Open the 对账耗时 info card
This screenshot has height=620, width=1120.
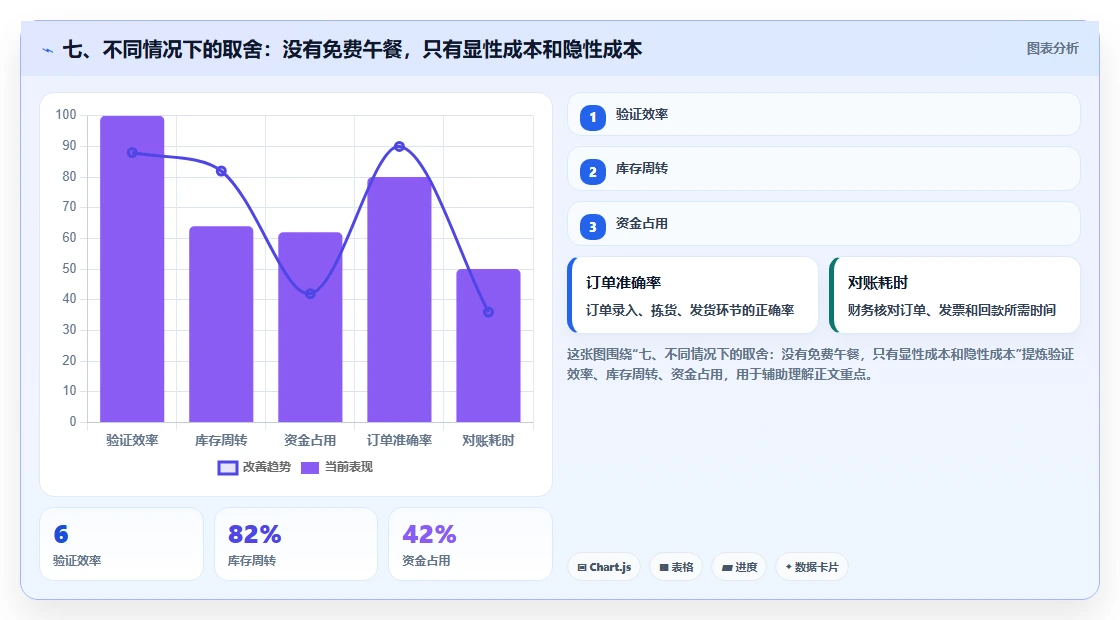pyautogui.click(x=955, y=295)
